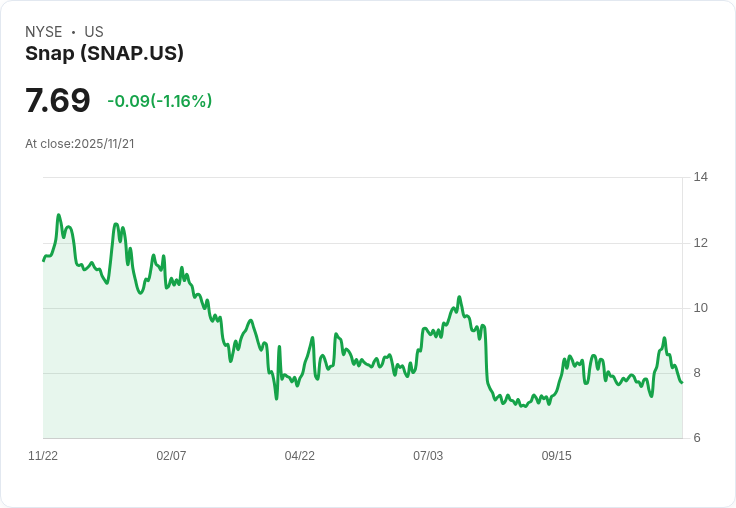The image size is (736, 508).
Task: Click the rightmost endpoint of the price line
Action: tap(682, 382)
